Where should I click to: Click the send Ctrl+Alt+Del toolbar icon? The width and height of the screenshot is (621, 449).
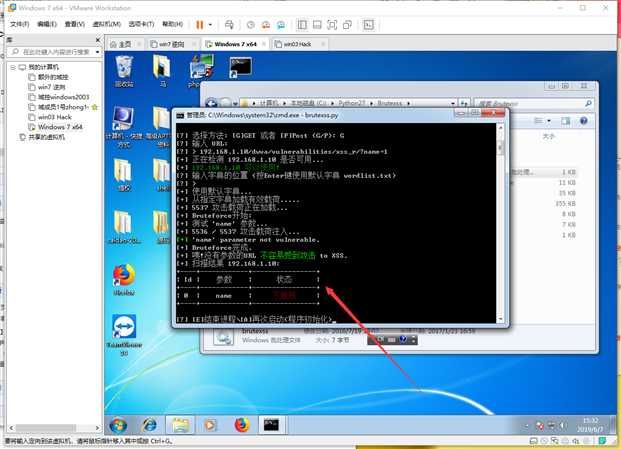tap(229, 25)
